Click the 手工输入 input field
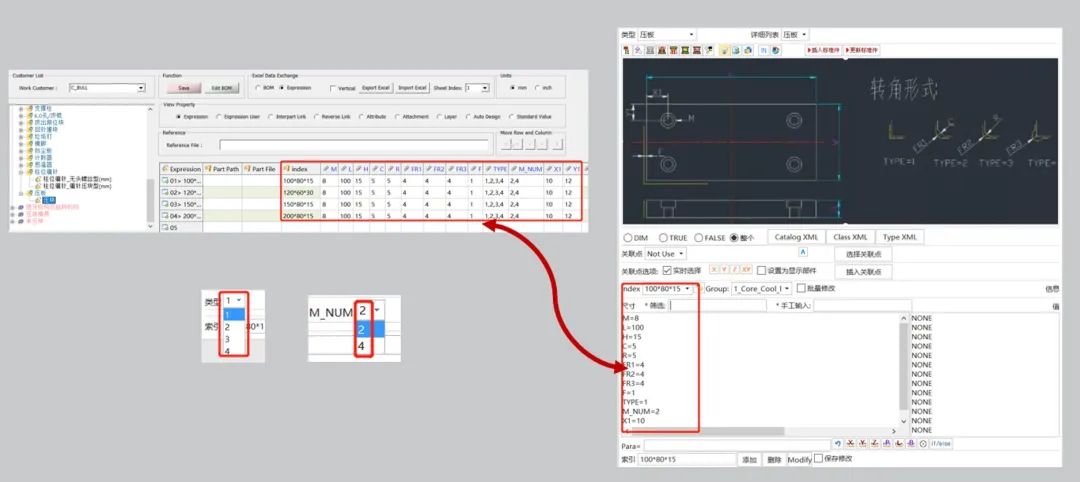Viewport: 1080px width, 482px height. tap(862, 305)
